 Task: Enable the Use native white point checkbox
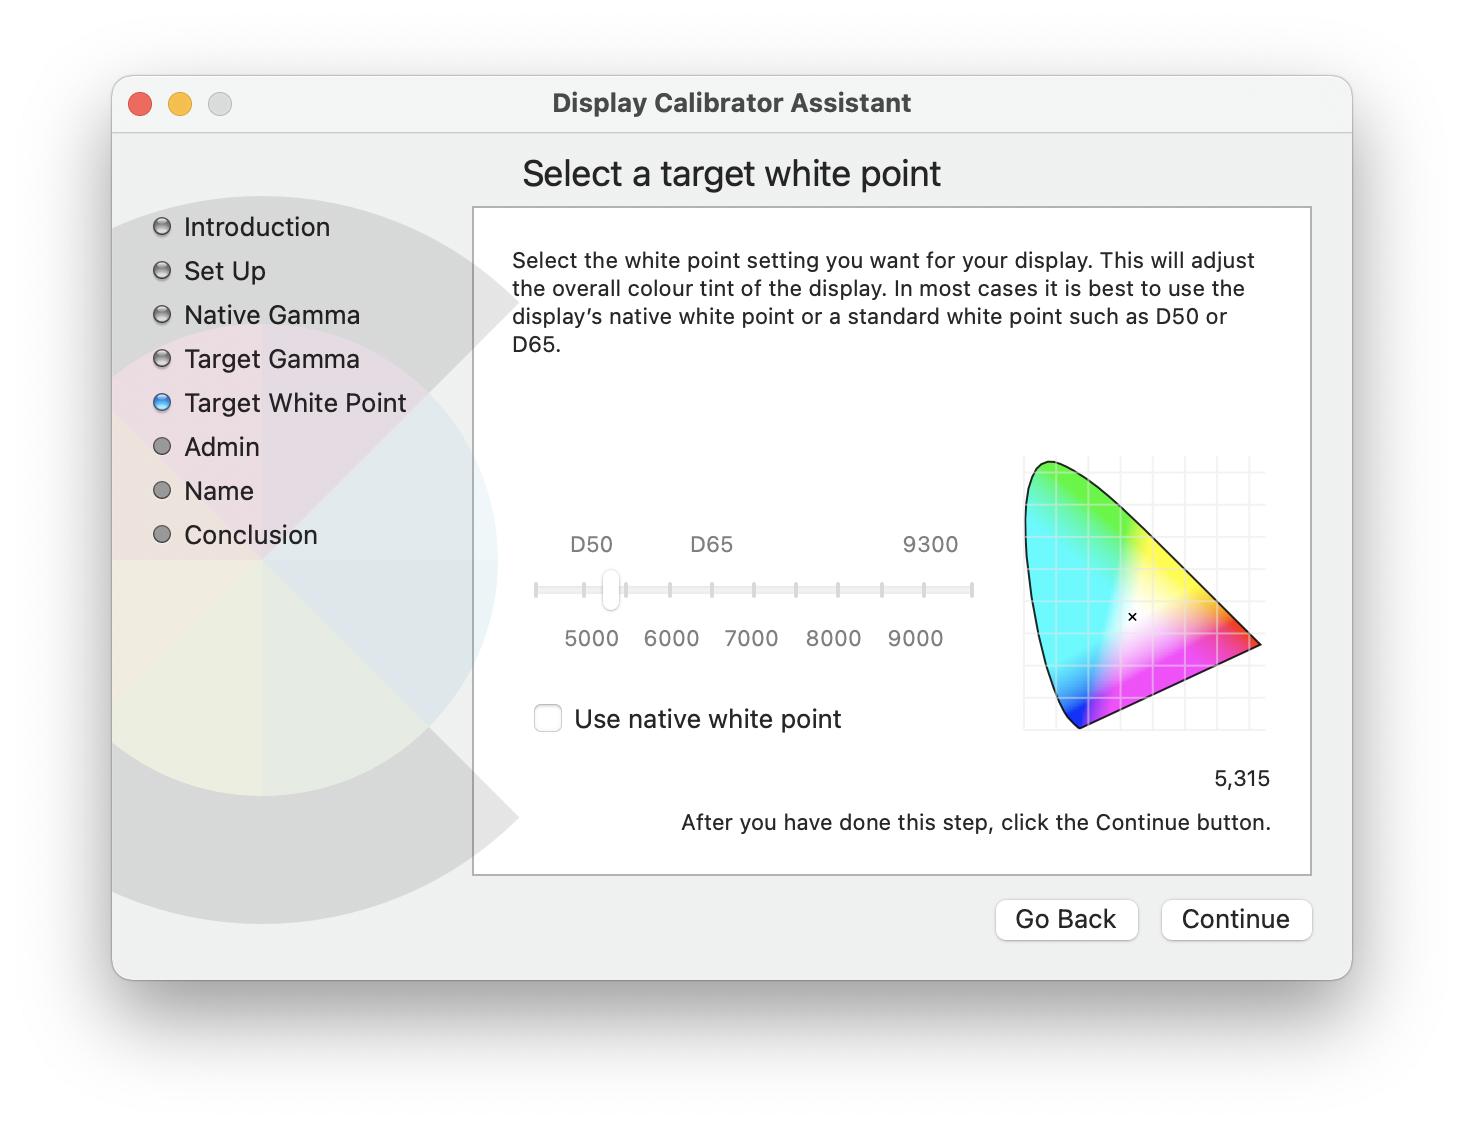[548, 719]
